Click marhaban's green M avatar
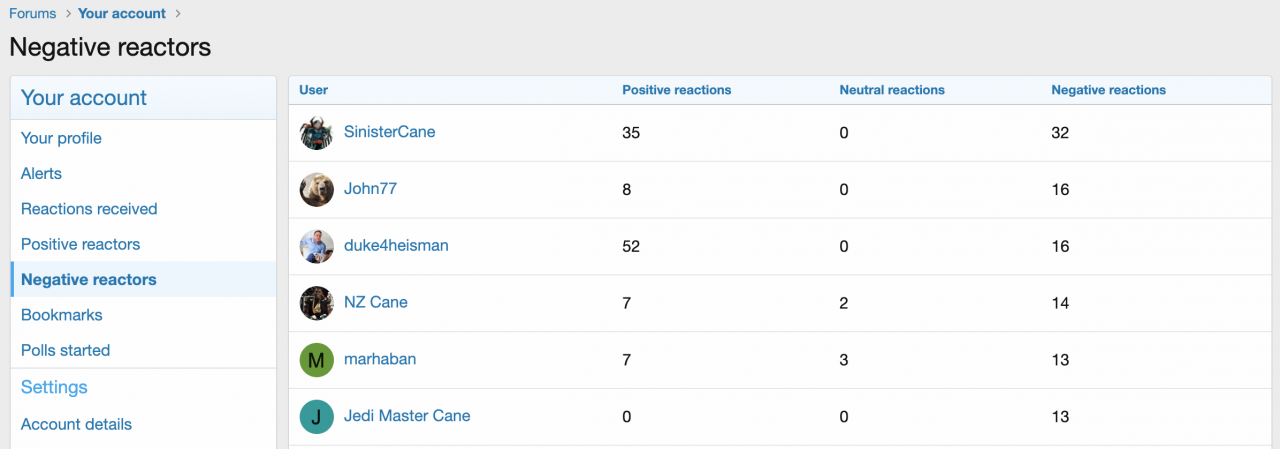Viewport: 1280px width, 449px height. coord(316,360)
